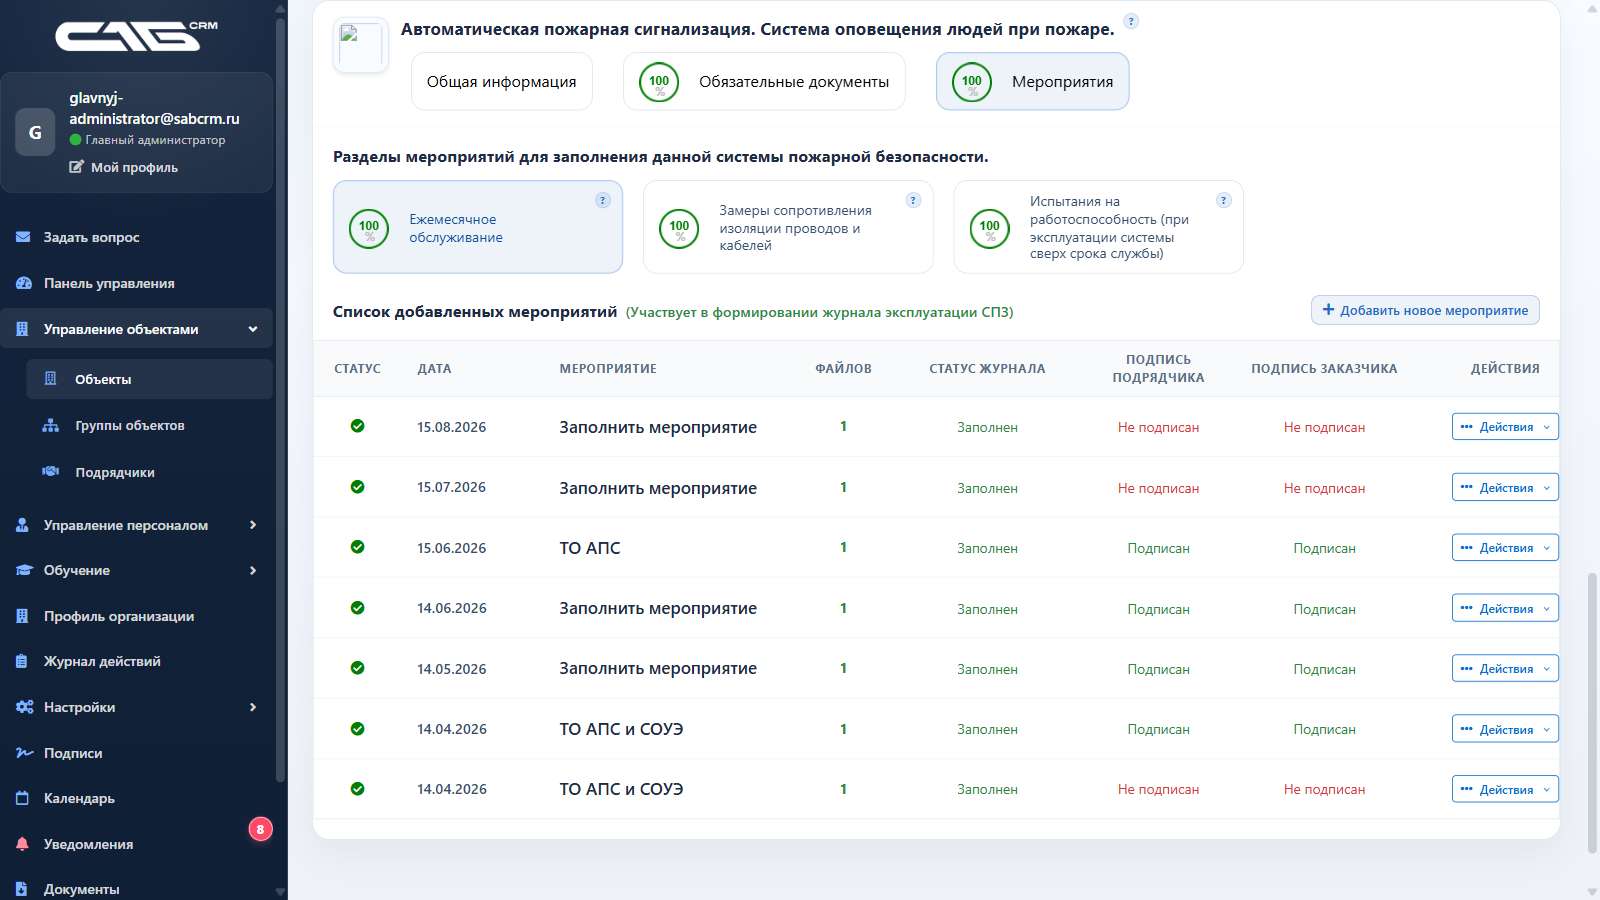Open the Задать вопрос menu item

[136, 237]
